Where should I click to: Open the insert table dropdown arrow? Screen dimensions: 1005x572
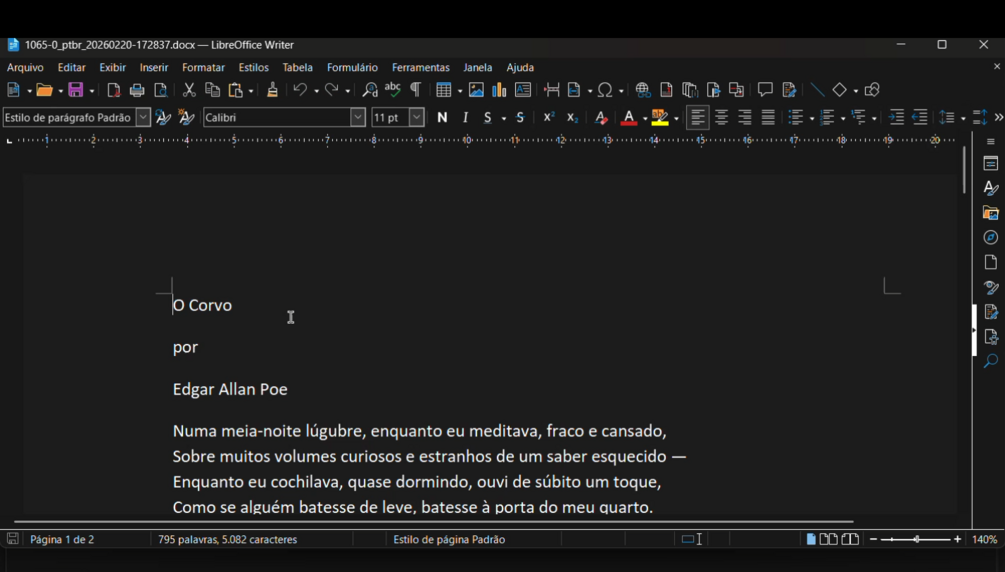click(460, 91)
